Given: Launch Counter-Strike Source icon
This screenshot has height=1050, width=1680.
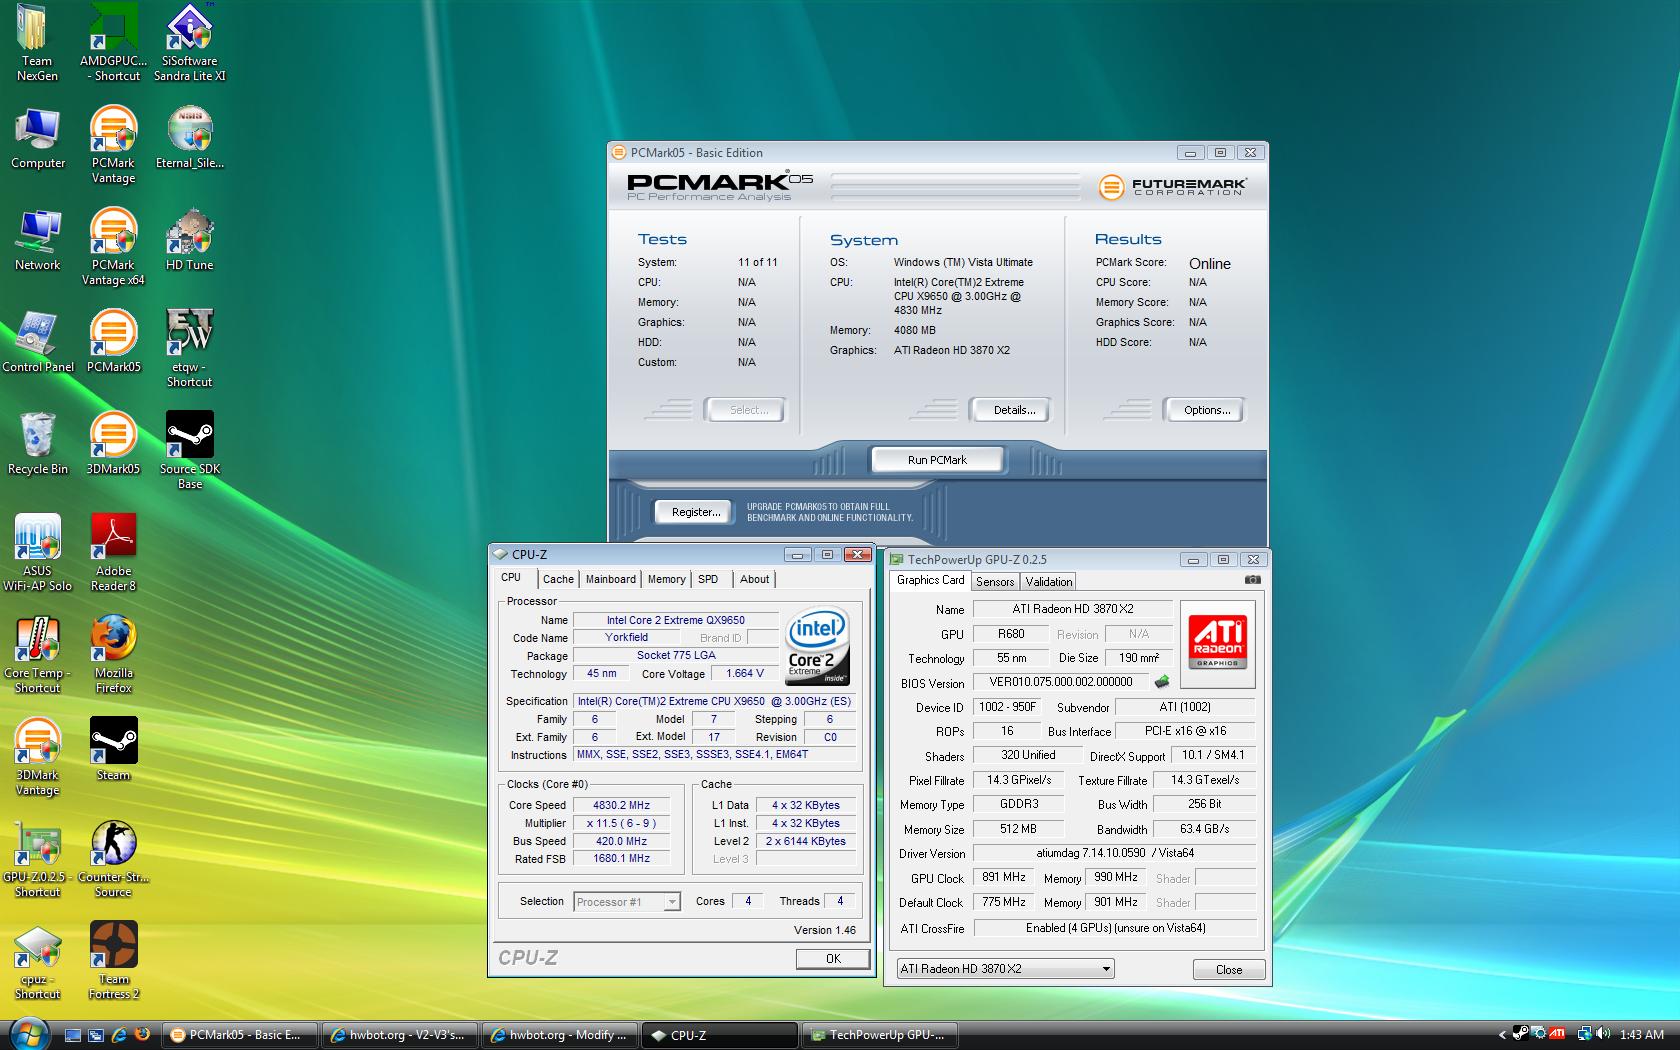Looking at the screenshot, I should tap(113, 860).
